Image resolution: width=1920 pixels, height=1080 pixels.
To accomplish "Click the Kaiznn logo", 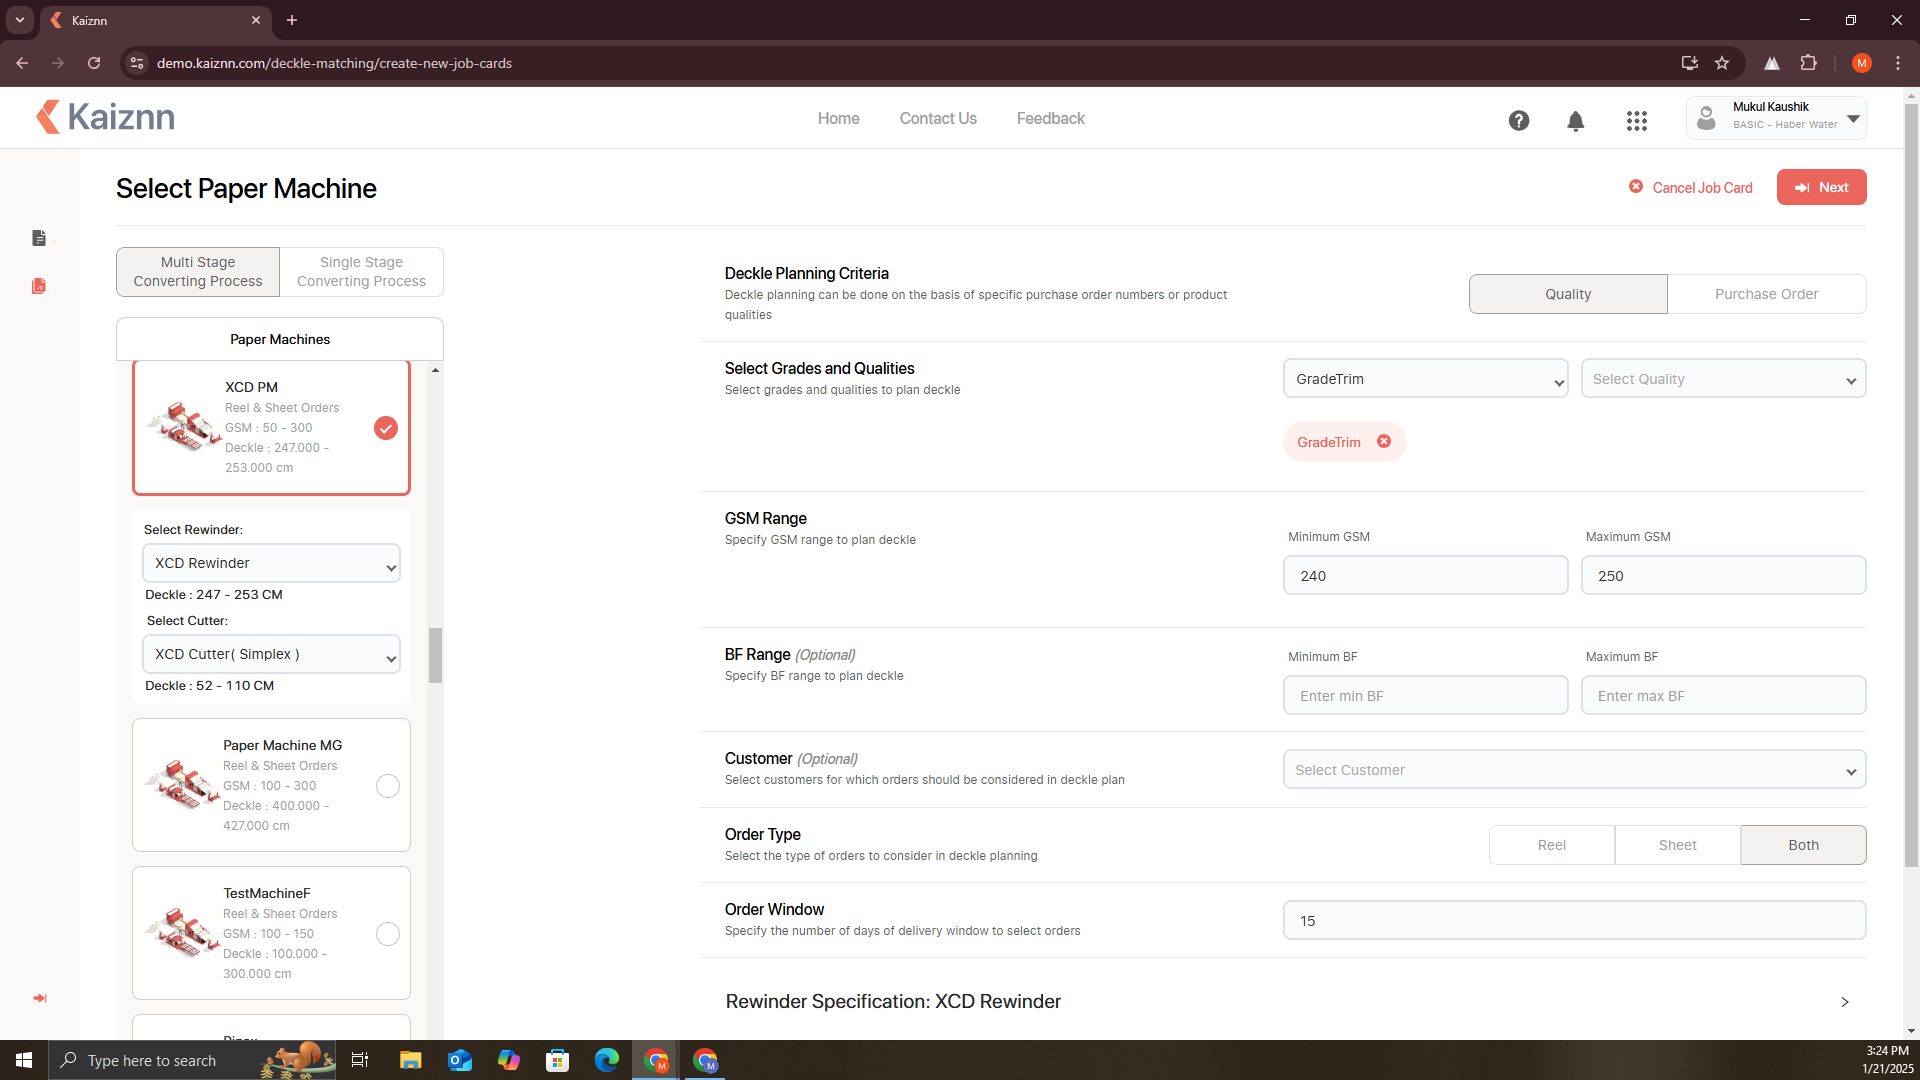I will coord(105,117).
